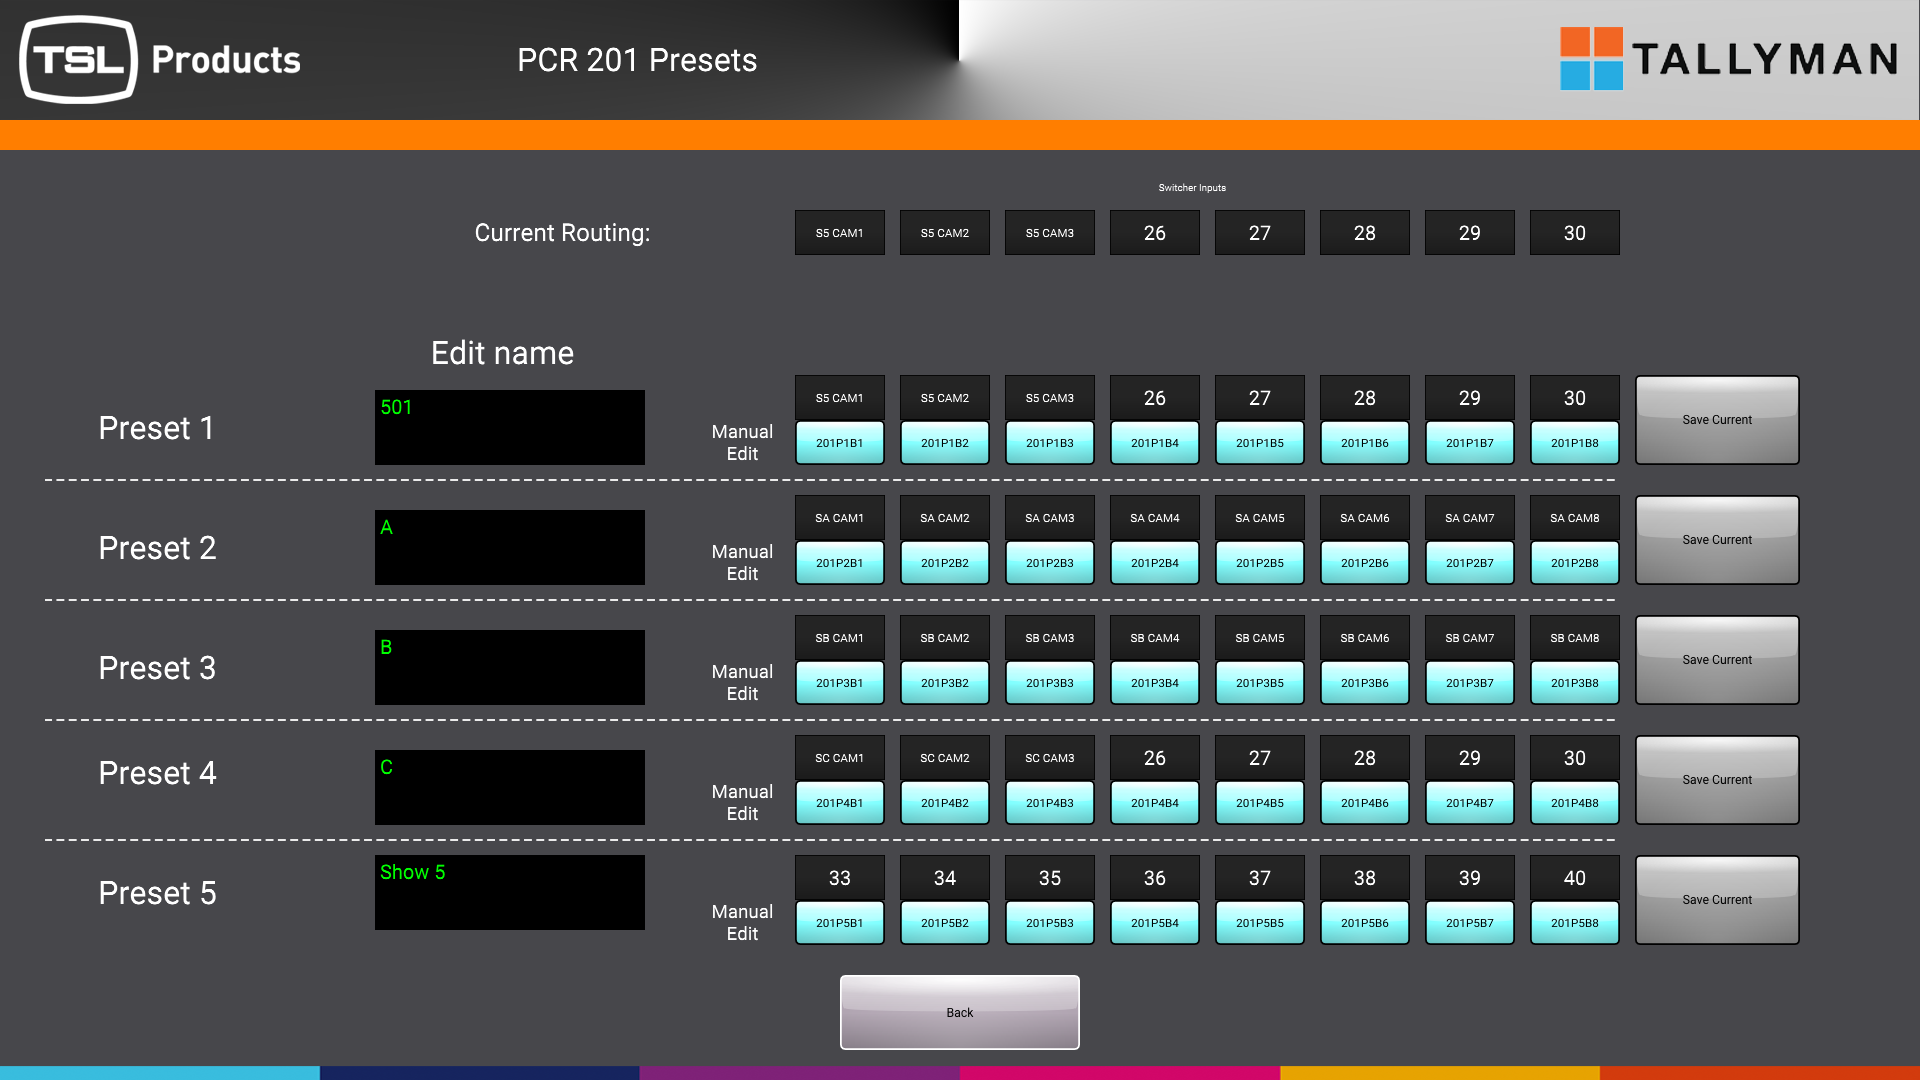The height and width of the screenshot is (1080, 1920).
Task: Click the 201P5B4 routing button in Preset 5
Action: [x=1154, y=923]
